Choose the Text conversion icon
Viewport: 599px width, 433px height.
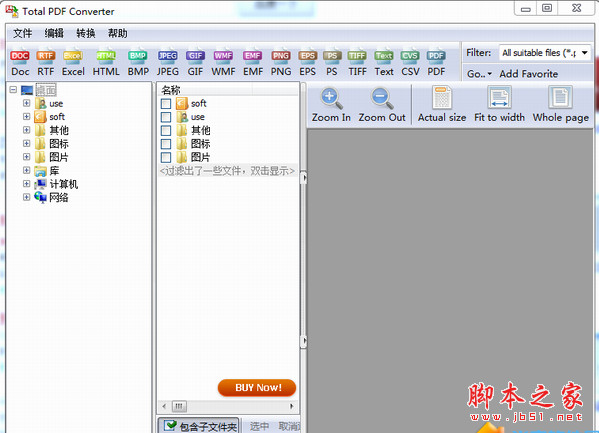(x=384, y=63)
